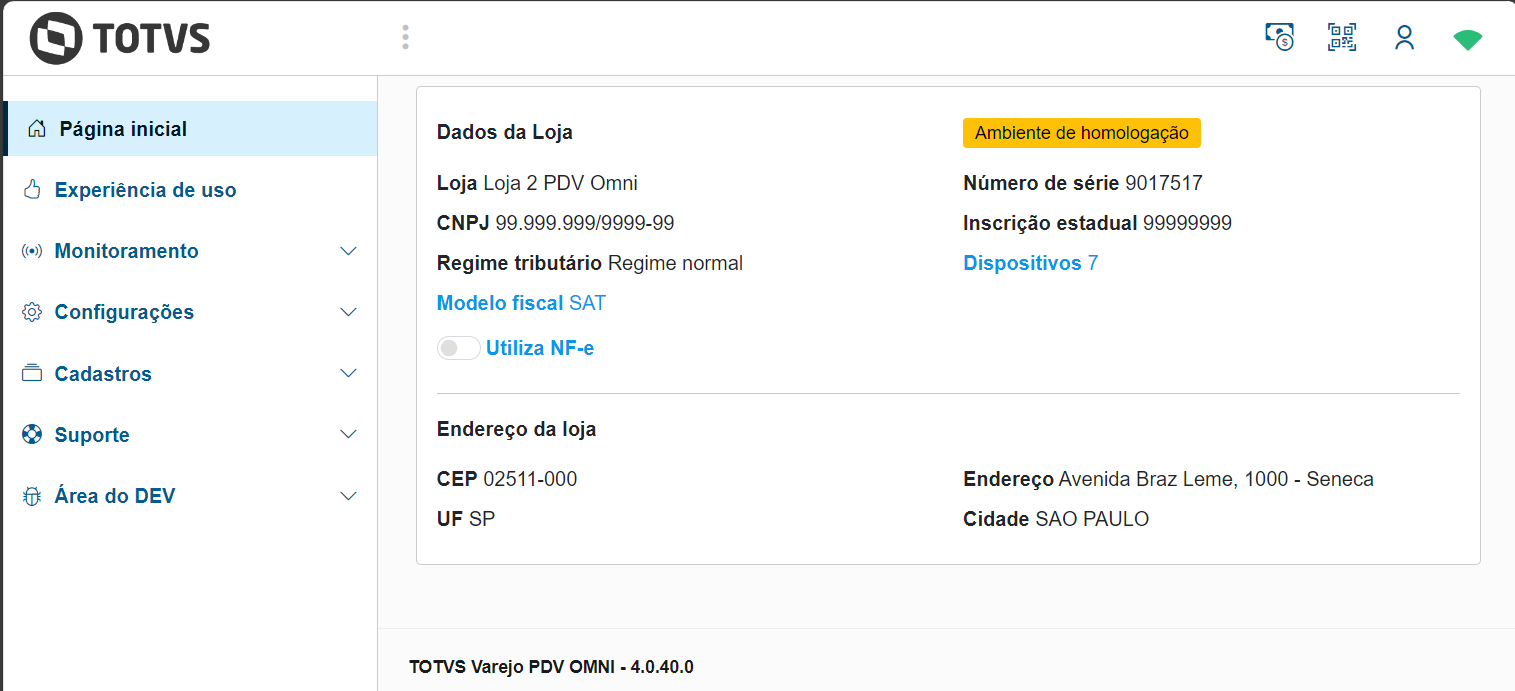
Task: Open the vertical three-dot menu
Action: (x=405, y=38)
